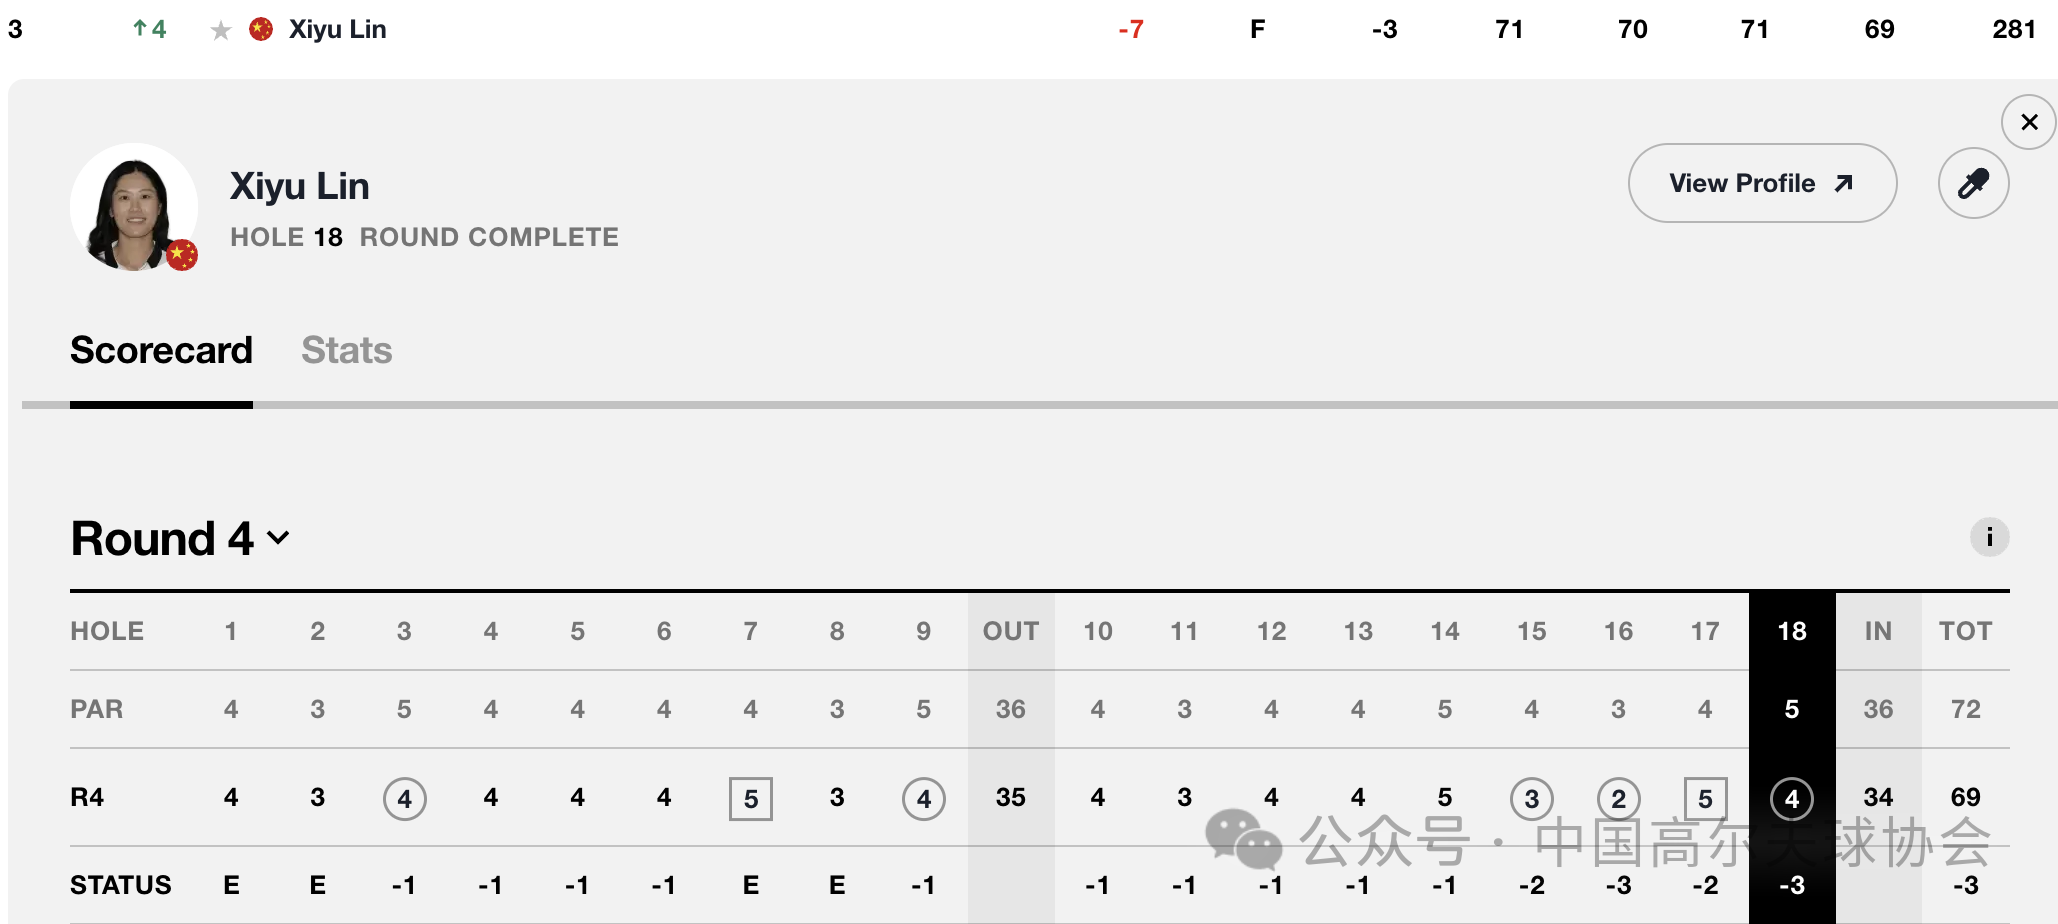
Task: Click the scorecard info icon
Action: click(1989, 537)
